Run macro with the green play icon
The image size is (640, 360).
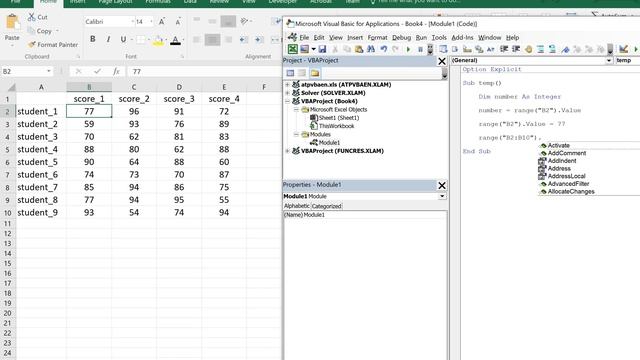coord(408,49)
